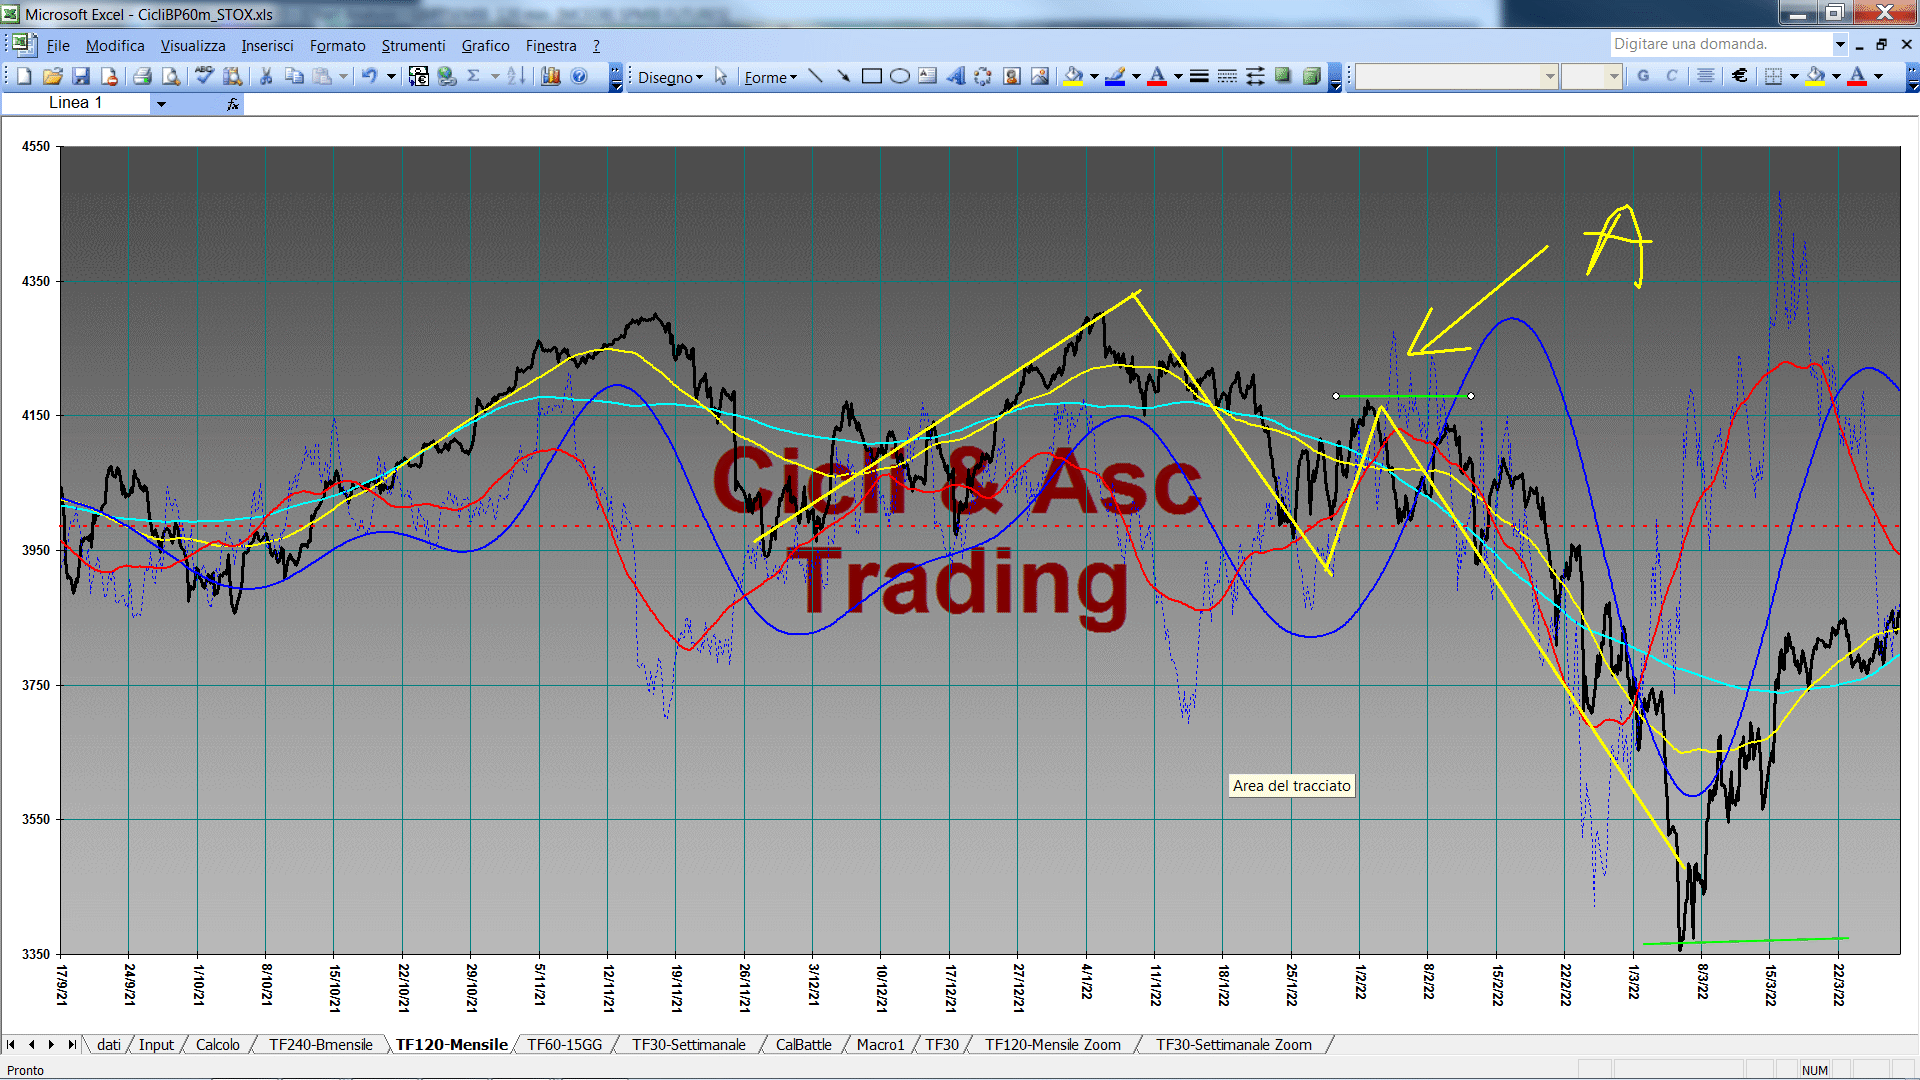
Task: Open the Borders dropdown arrow
Action: [1795, 76]
